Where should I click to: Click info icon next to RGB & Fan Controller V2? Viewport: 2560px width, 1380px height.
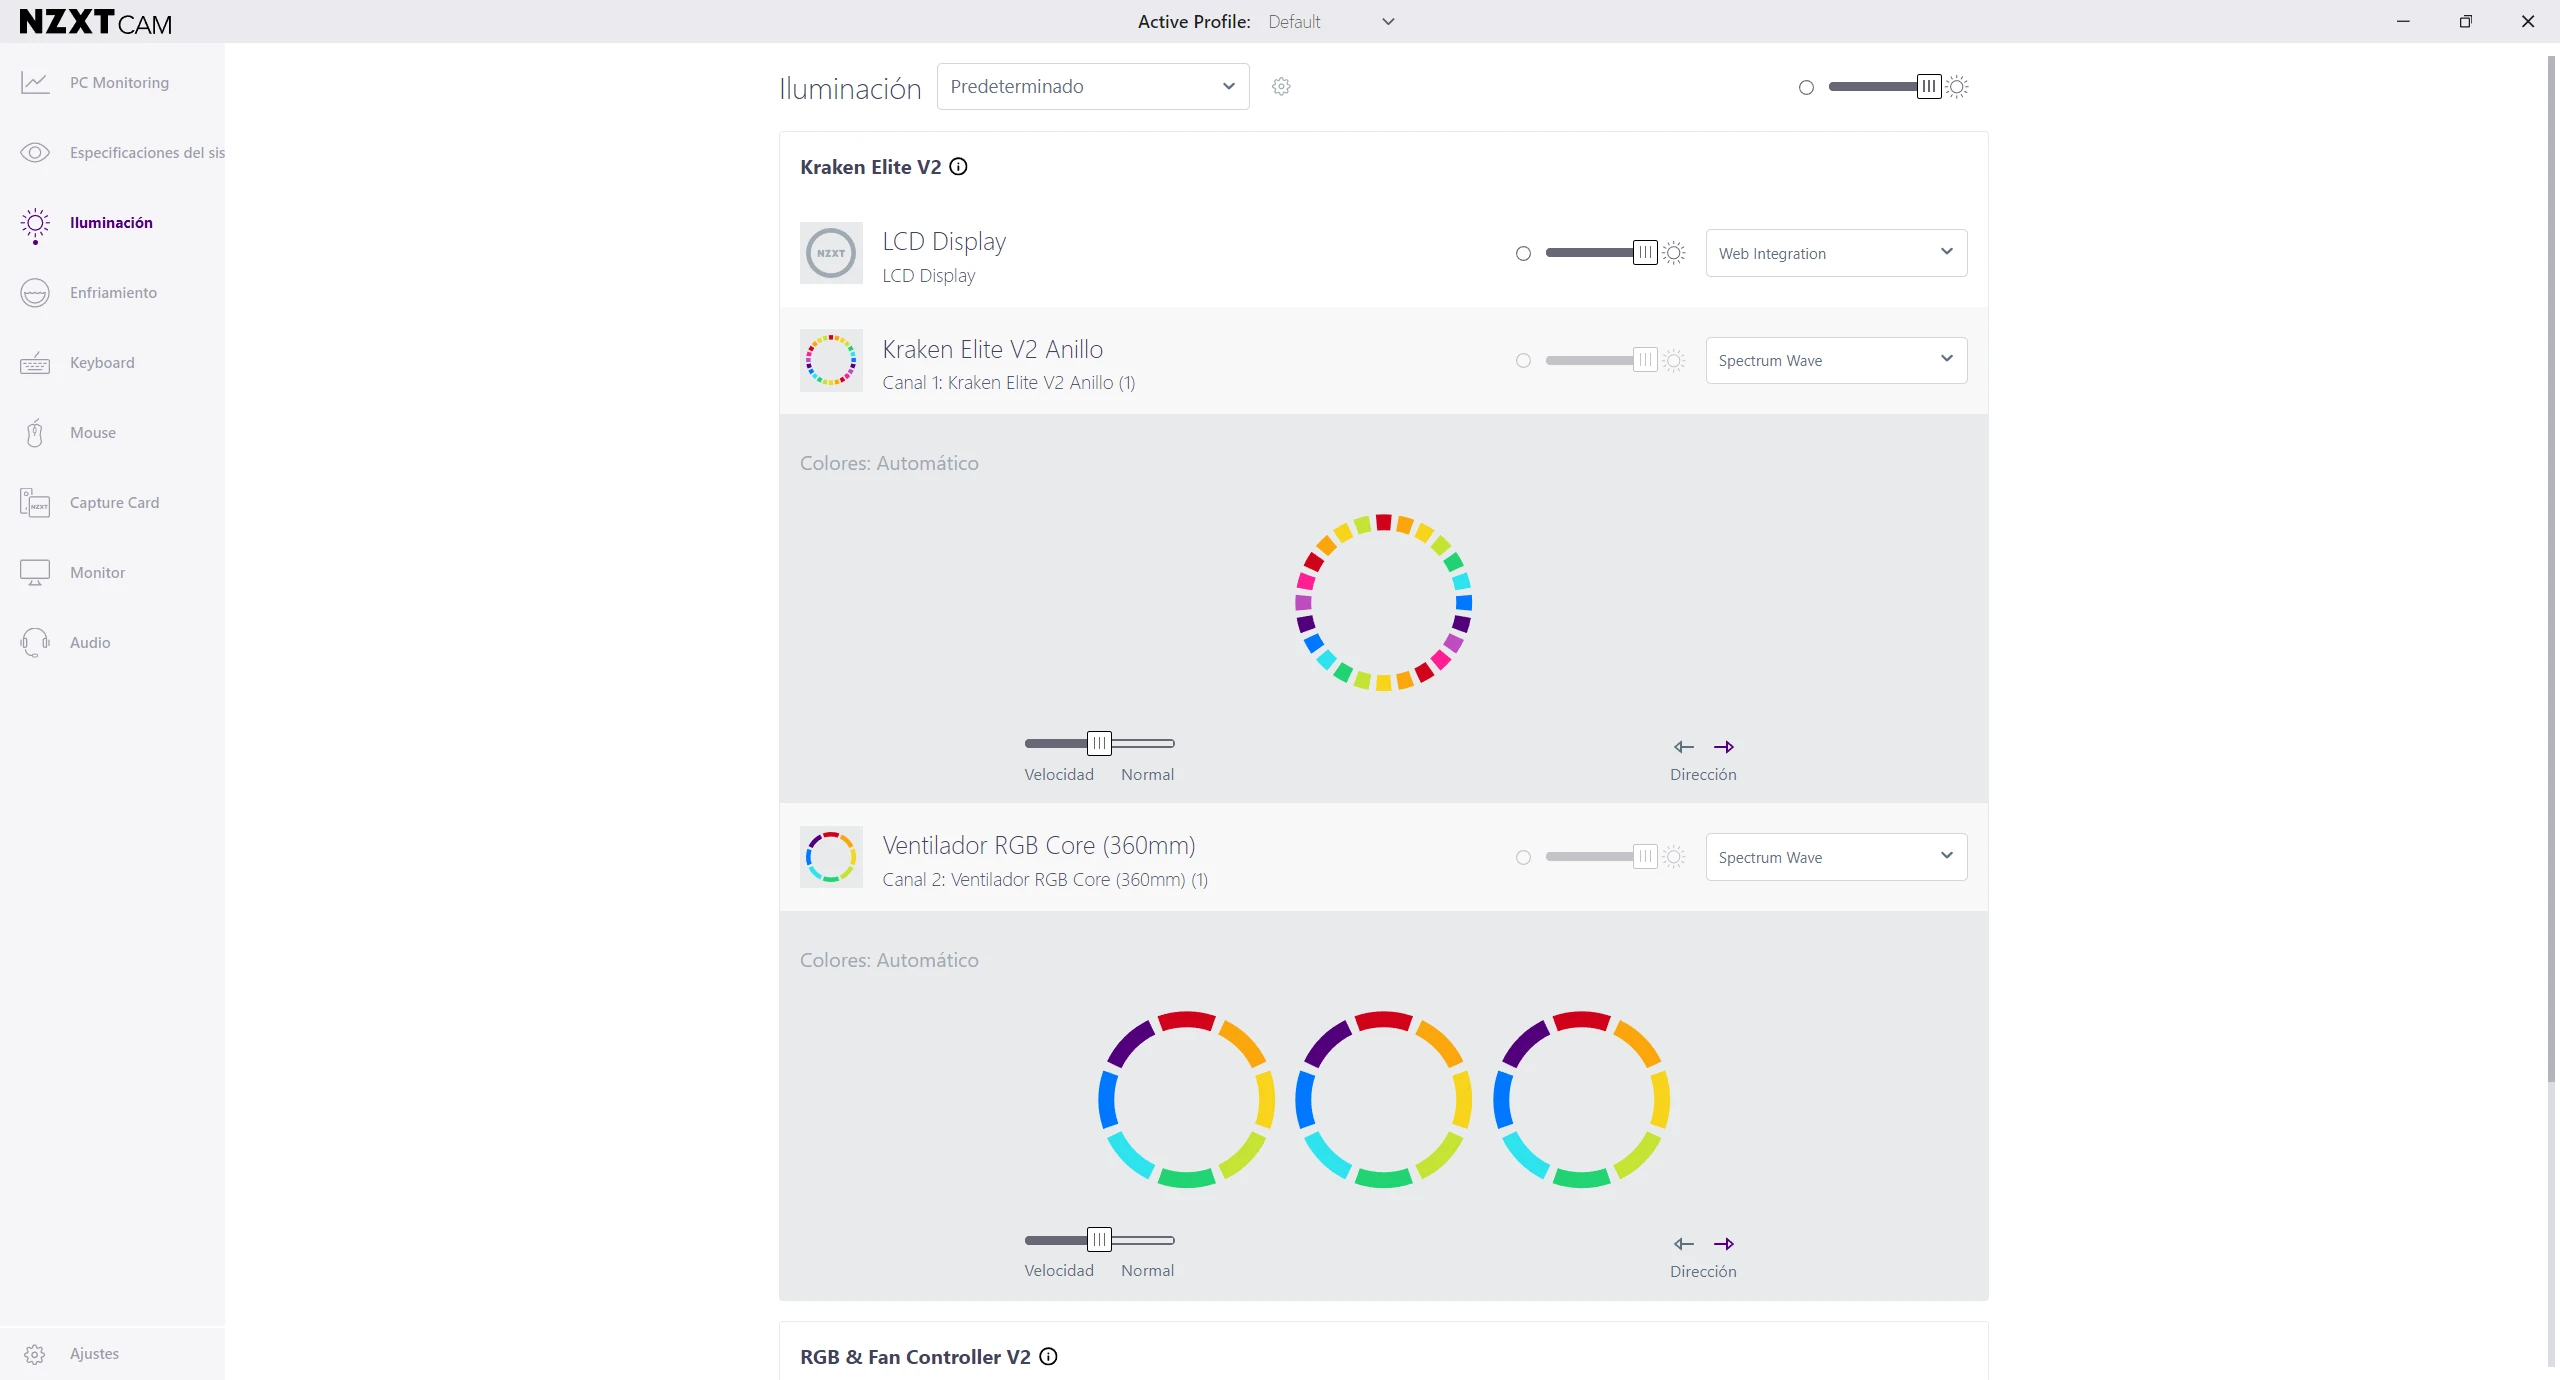coord(1048,1357)
